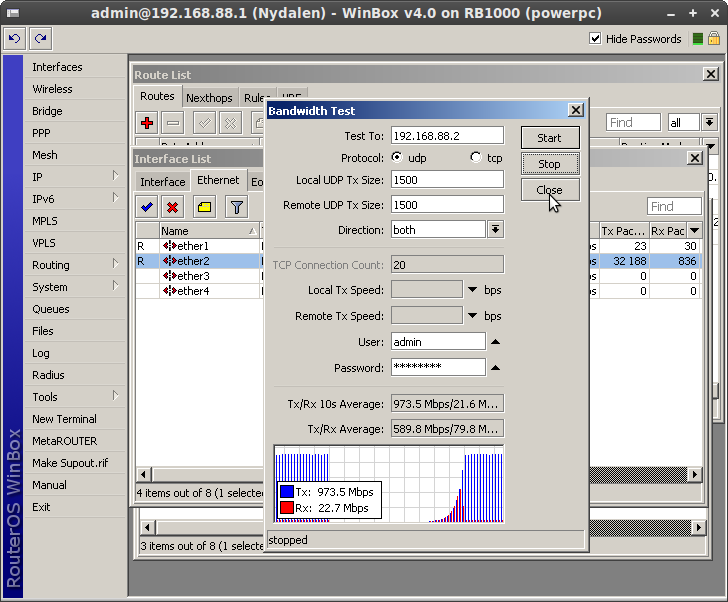Expand the System submenu
The image size is (728, 602).
pos(116,286)
